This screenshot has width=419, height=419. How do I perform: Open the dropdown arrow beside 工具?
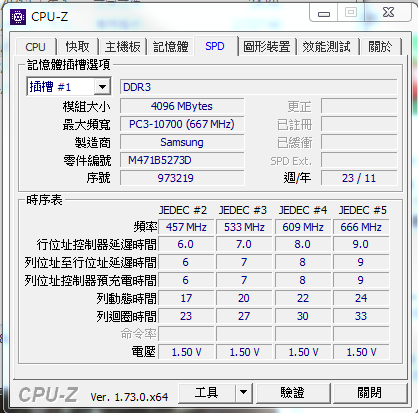coord(244,393)
